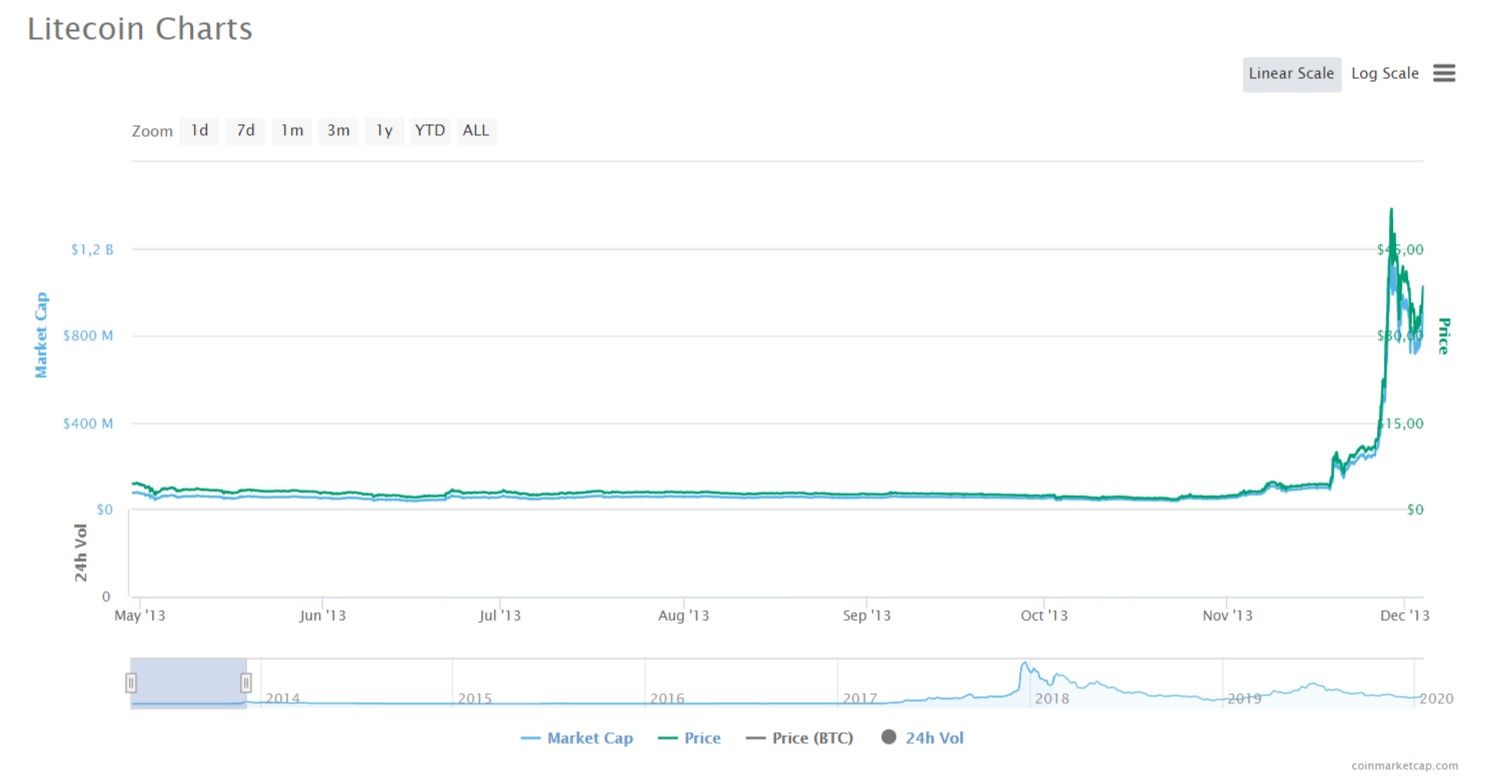Click the 2017 label in navigator

coord(860,698)
